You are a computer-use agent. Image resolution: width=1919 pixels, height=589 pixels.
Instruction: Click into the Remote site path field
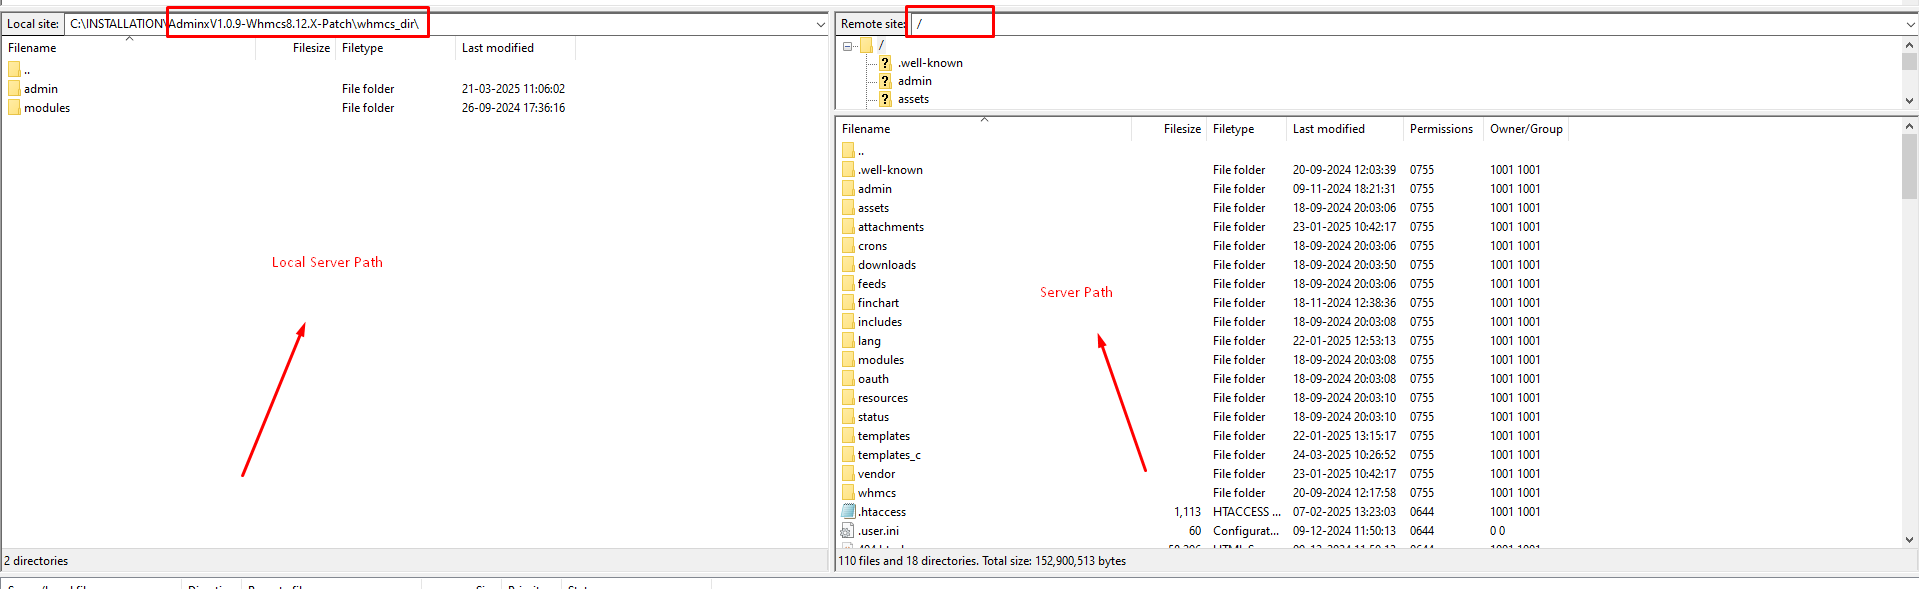(1400, 24)
